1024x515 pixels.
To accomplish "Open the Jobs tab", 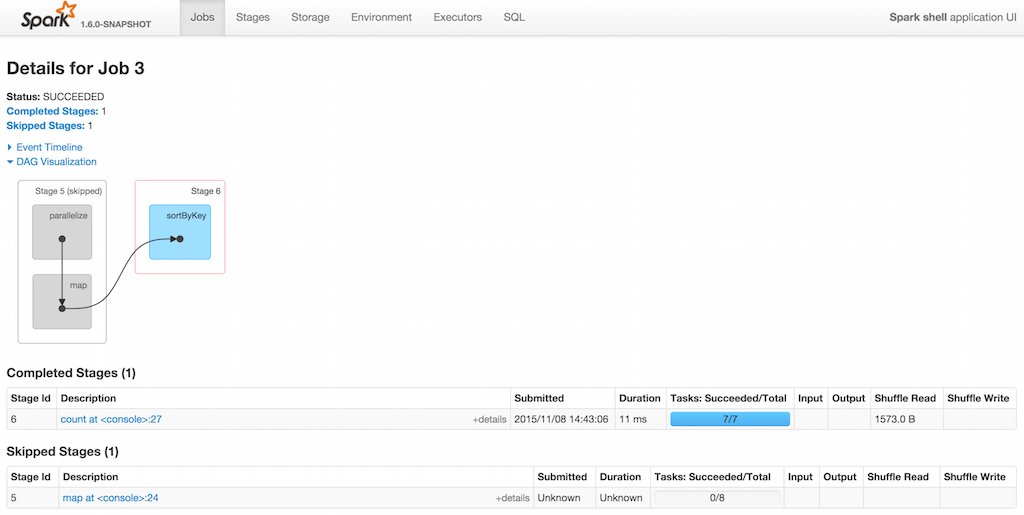I will (x=202, y=17).
